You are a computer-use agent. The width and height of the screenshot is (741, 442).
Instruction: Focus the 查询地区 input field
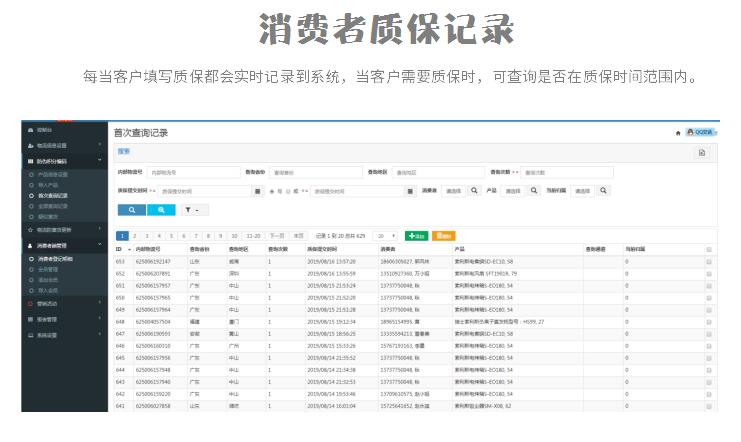click(438, 173)
